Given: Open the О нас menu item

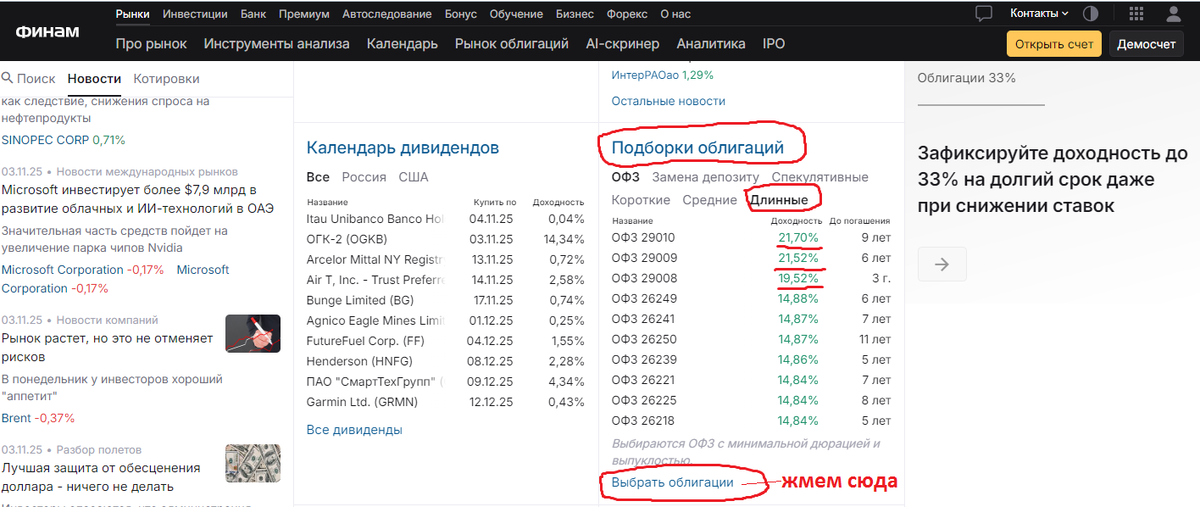Looking at the screenshot, I should pos(677,14).
